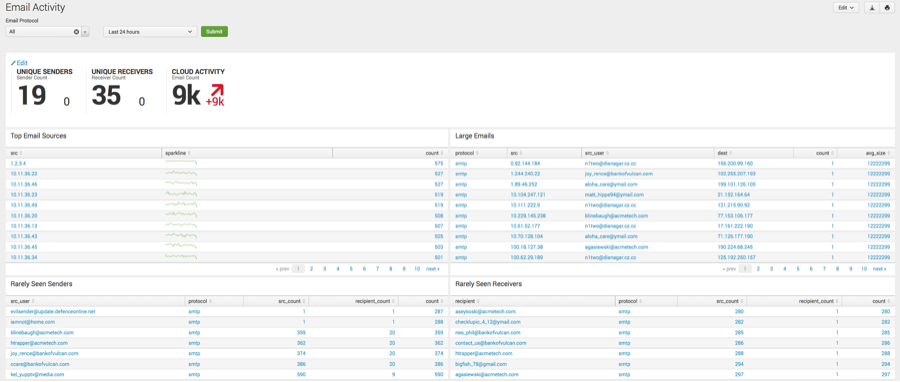Click the sparkline for 10.11.36.46
This screenshot has height=382, width=900.
[x=181, y=184]
